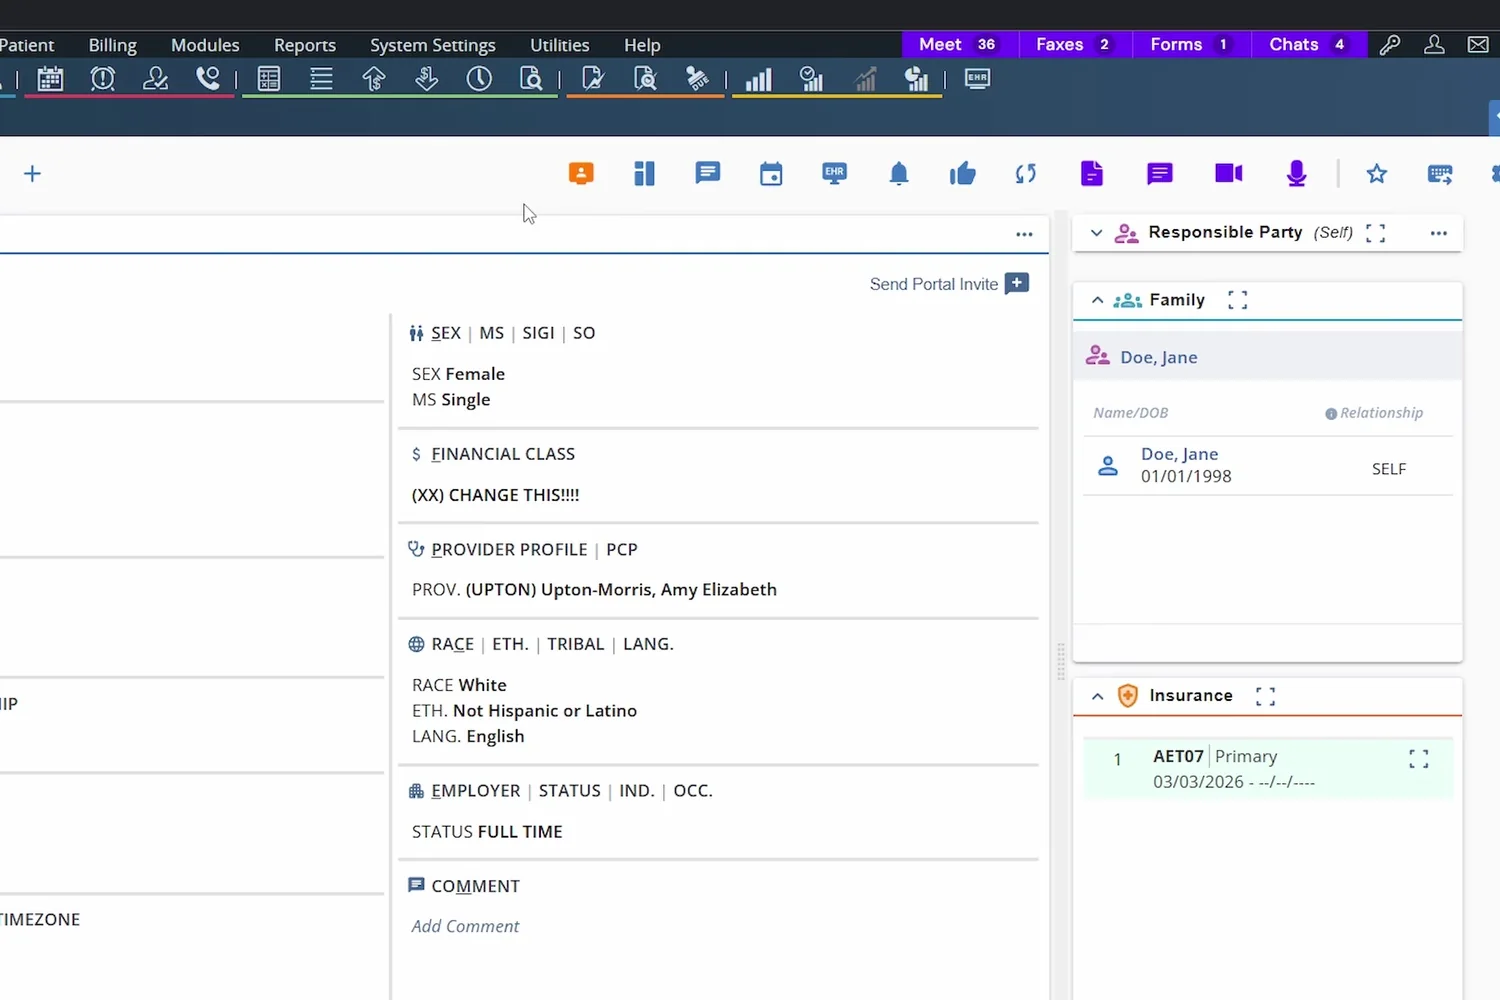Image resolution: width=1500 pixels, height=1000 pixels.
Task: Click the Add Comment field
Action: 465,926
